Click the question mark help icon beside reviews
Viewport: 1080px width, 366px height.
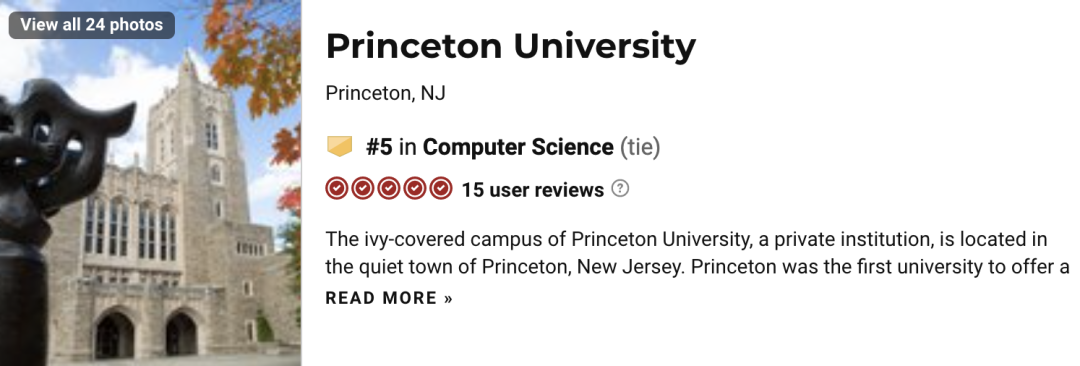tap(620, 188)
